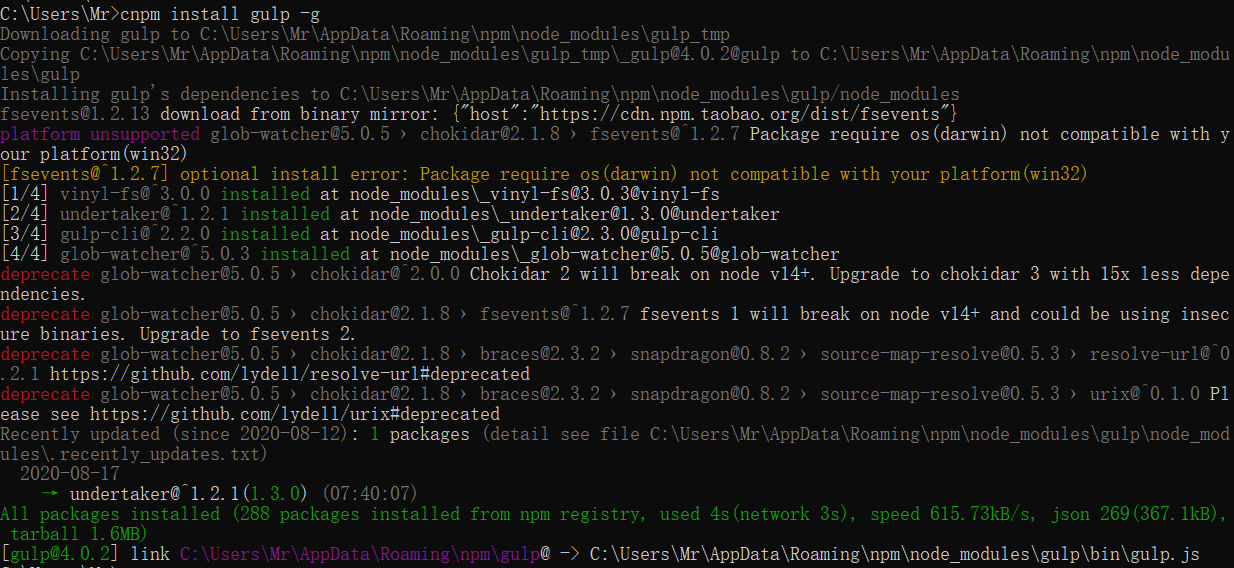This screenshot has width=1234, height=568.
Task: Click the date '2020-08-17'
Action: click(x=70, y=474)
